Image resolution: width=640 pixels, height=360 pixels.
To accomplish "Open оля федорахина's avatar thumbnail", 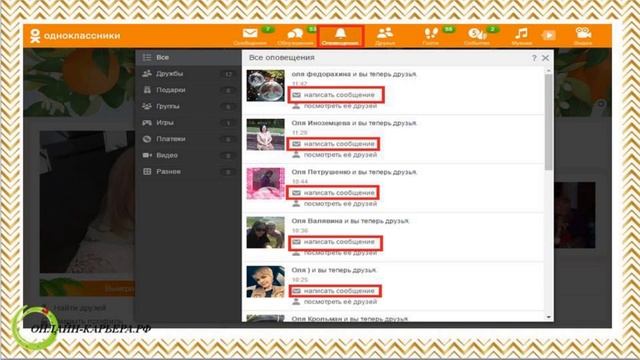I will (x=265, y=86).
